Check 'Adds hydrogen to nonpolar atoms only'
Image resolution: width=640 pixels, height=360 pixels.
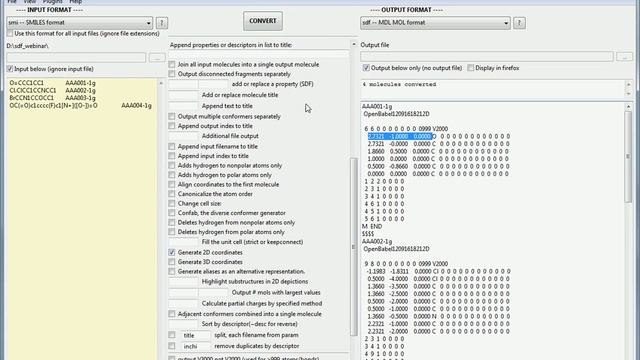tap(172, 165)
